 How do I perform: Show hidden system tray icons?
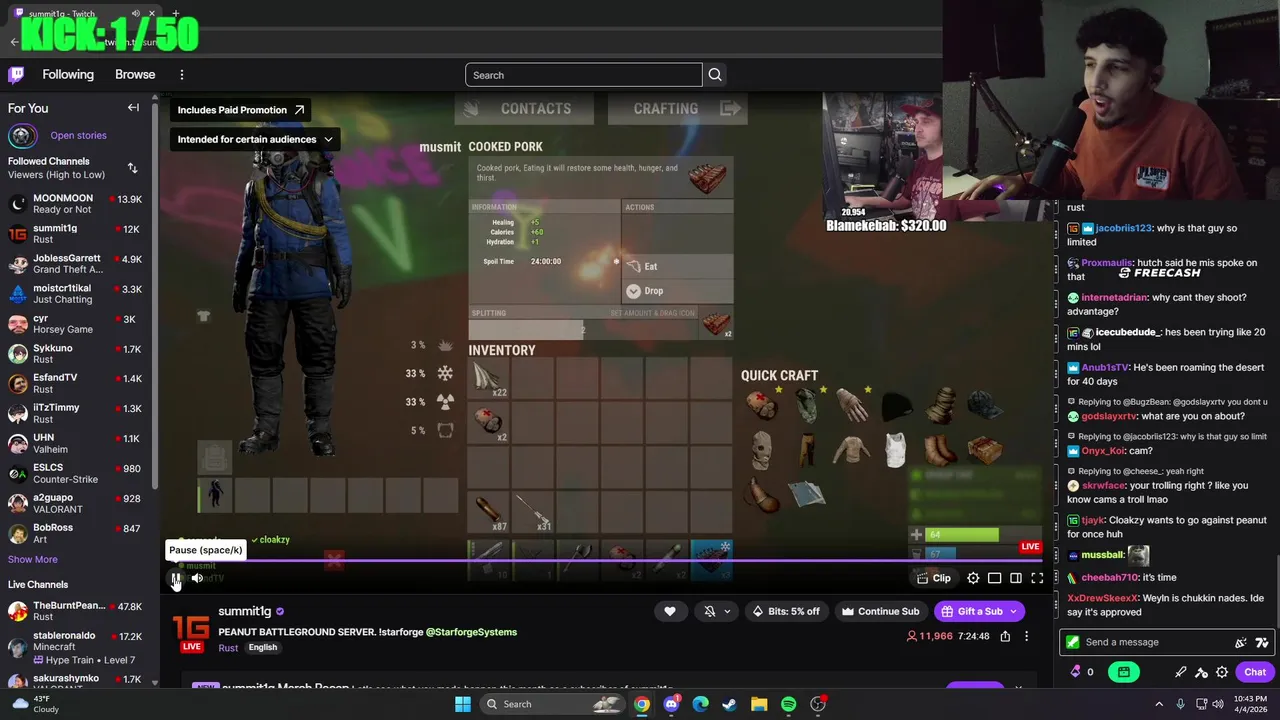(1159, 704)
